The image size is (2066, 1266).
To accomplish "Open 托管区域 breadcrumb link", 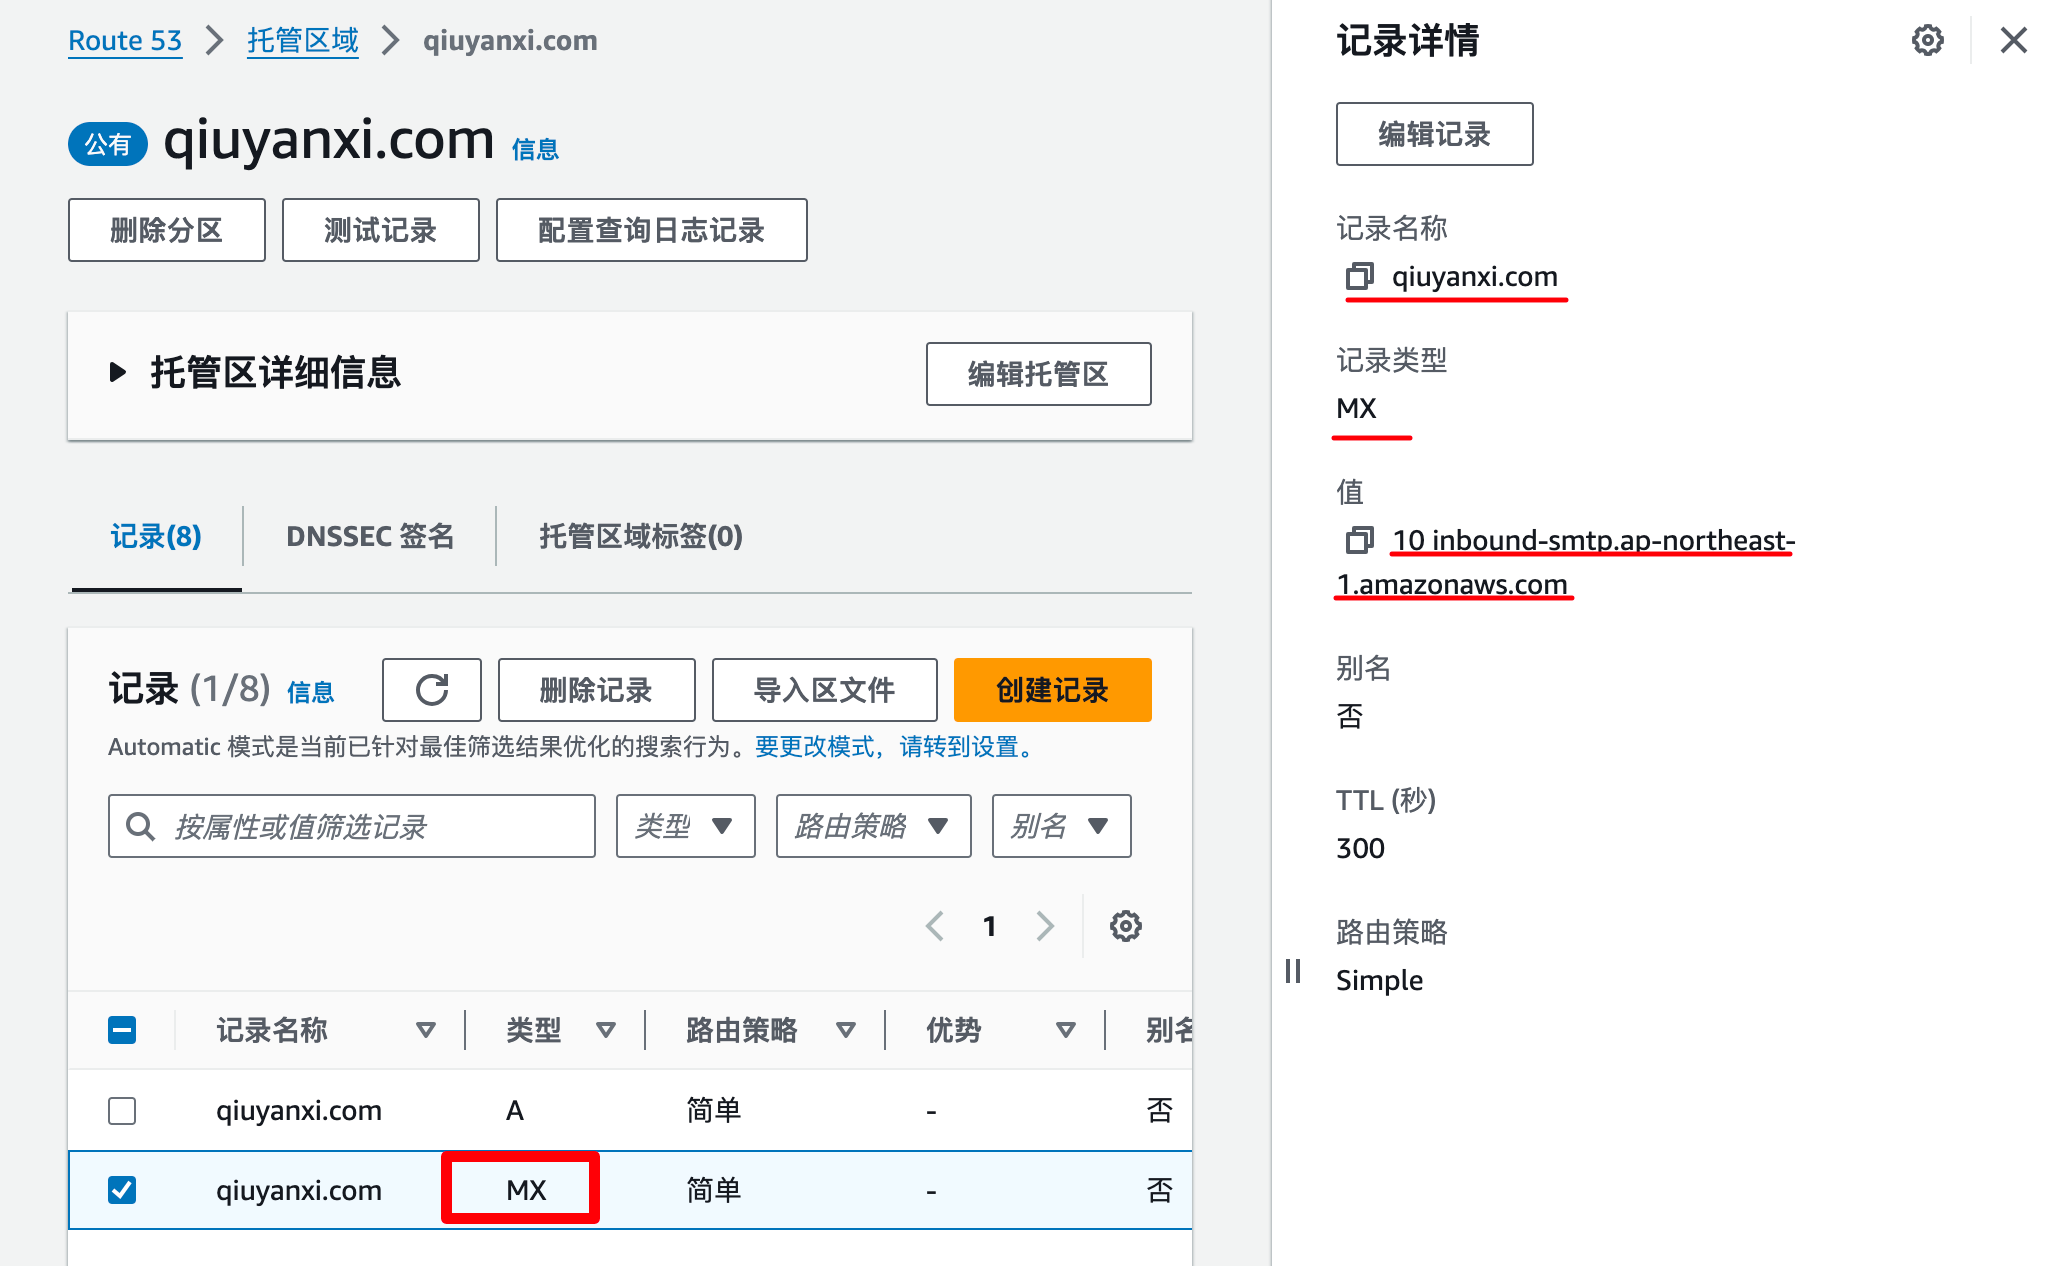I will [x=303, y=41].
